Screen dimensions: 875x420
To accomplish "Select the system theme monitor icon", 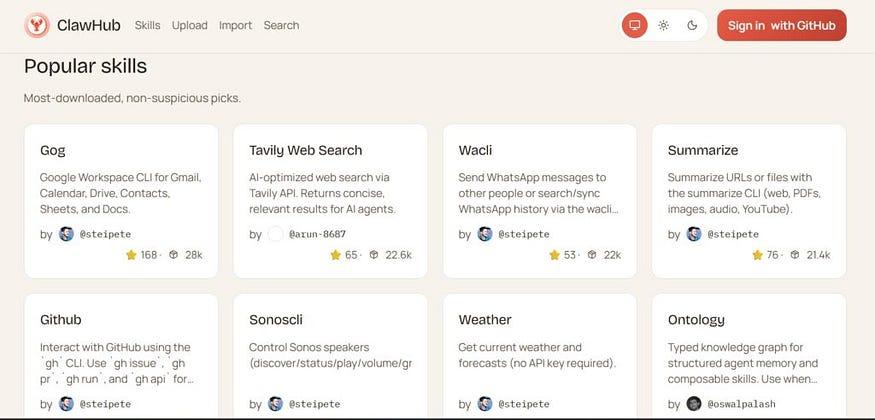I will point(634,25).
